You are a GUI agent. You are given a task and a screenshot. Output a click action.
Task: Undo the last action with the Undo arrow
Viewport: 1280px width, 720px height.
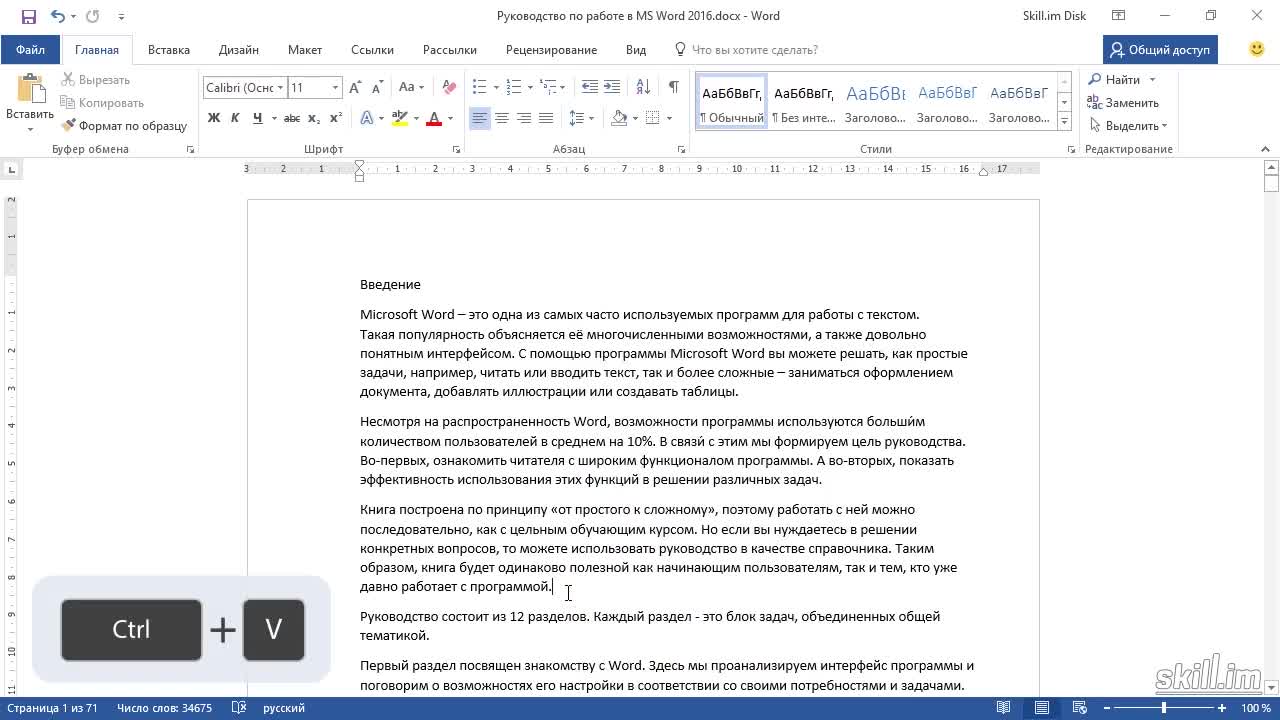coord(57,16)
